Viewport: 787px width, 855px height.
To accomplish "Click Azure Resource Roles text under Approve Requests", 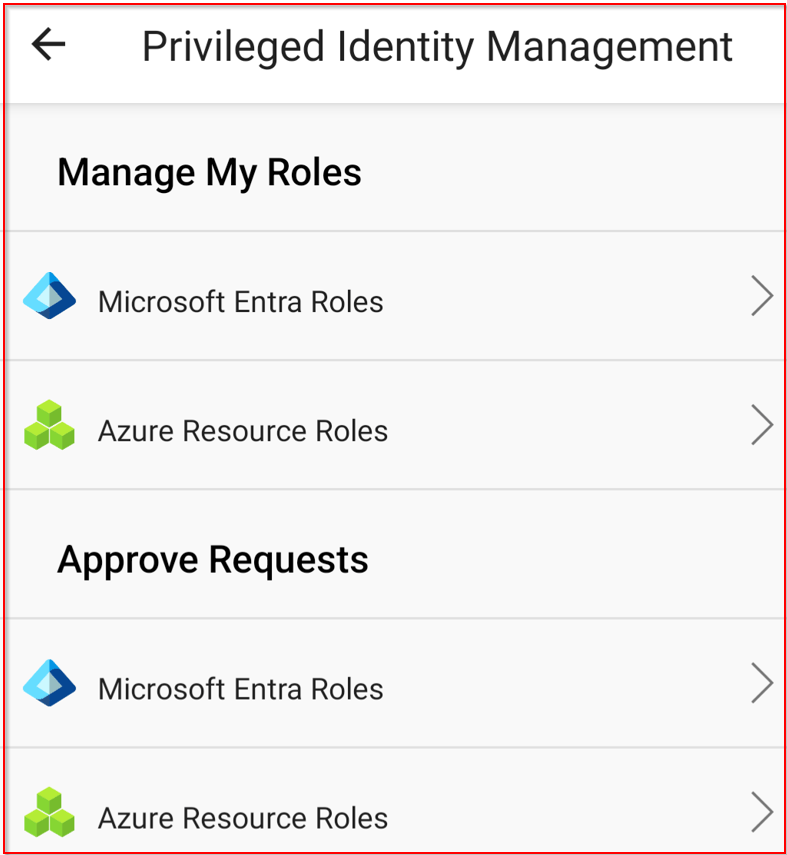I will point(242,819).
